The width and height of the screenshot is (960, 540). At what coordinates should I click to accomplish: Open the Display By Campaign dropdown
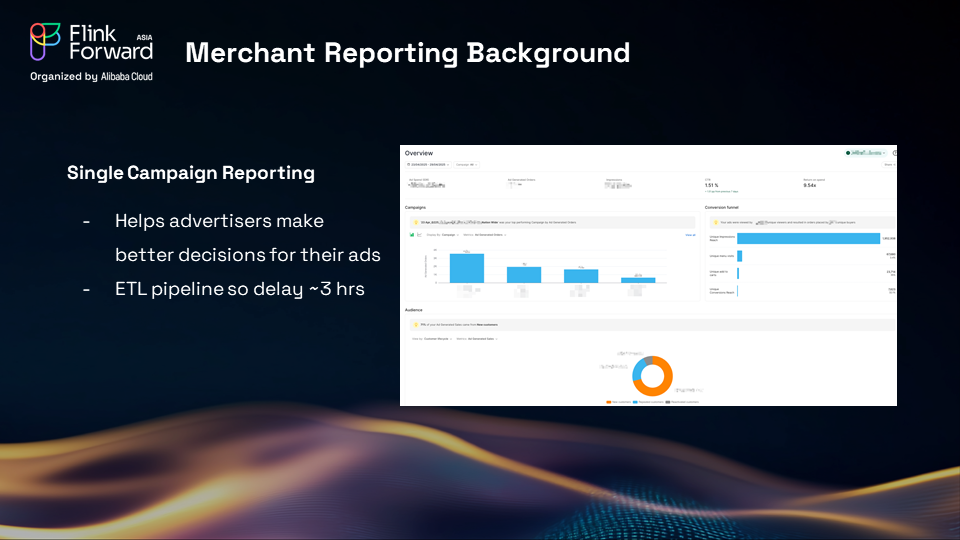[443, 235]
